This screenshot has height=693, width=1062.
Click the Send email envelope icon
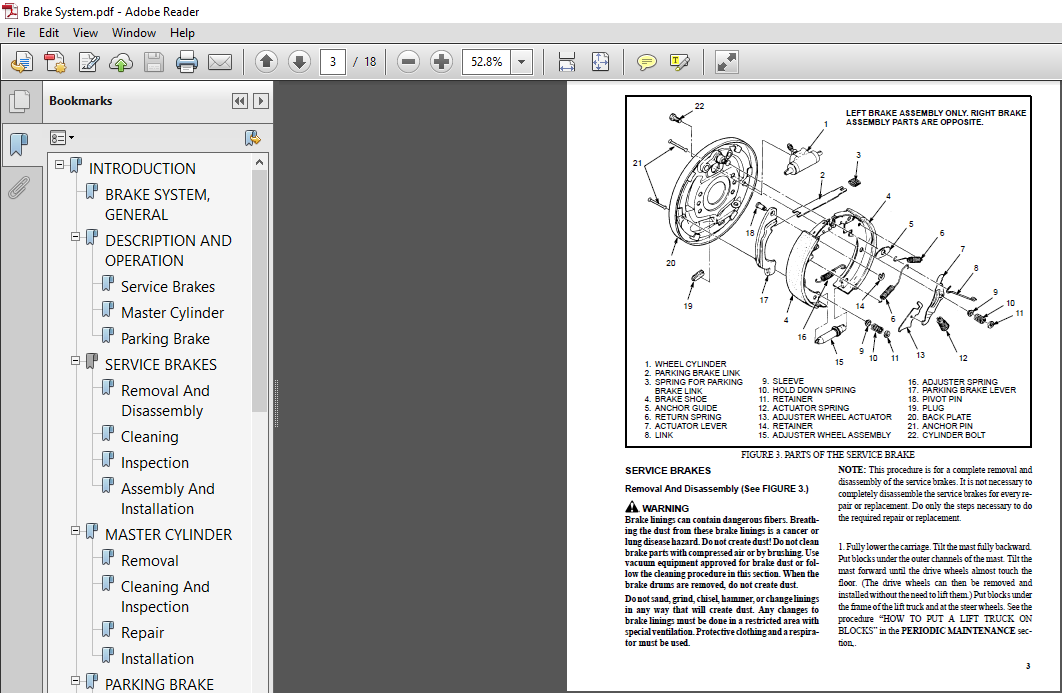[219, 62]
